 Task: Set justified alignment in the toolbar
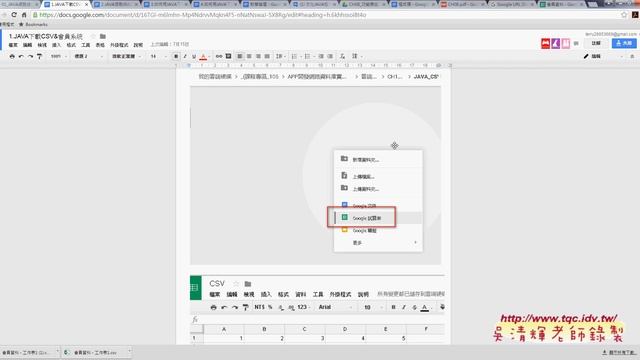[x=267, y=56]
